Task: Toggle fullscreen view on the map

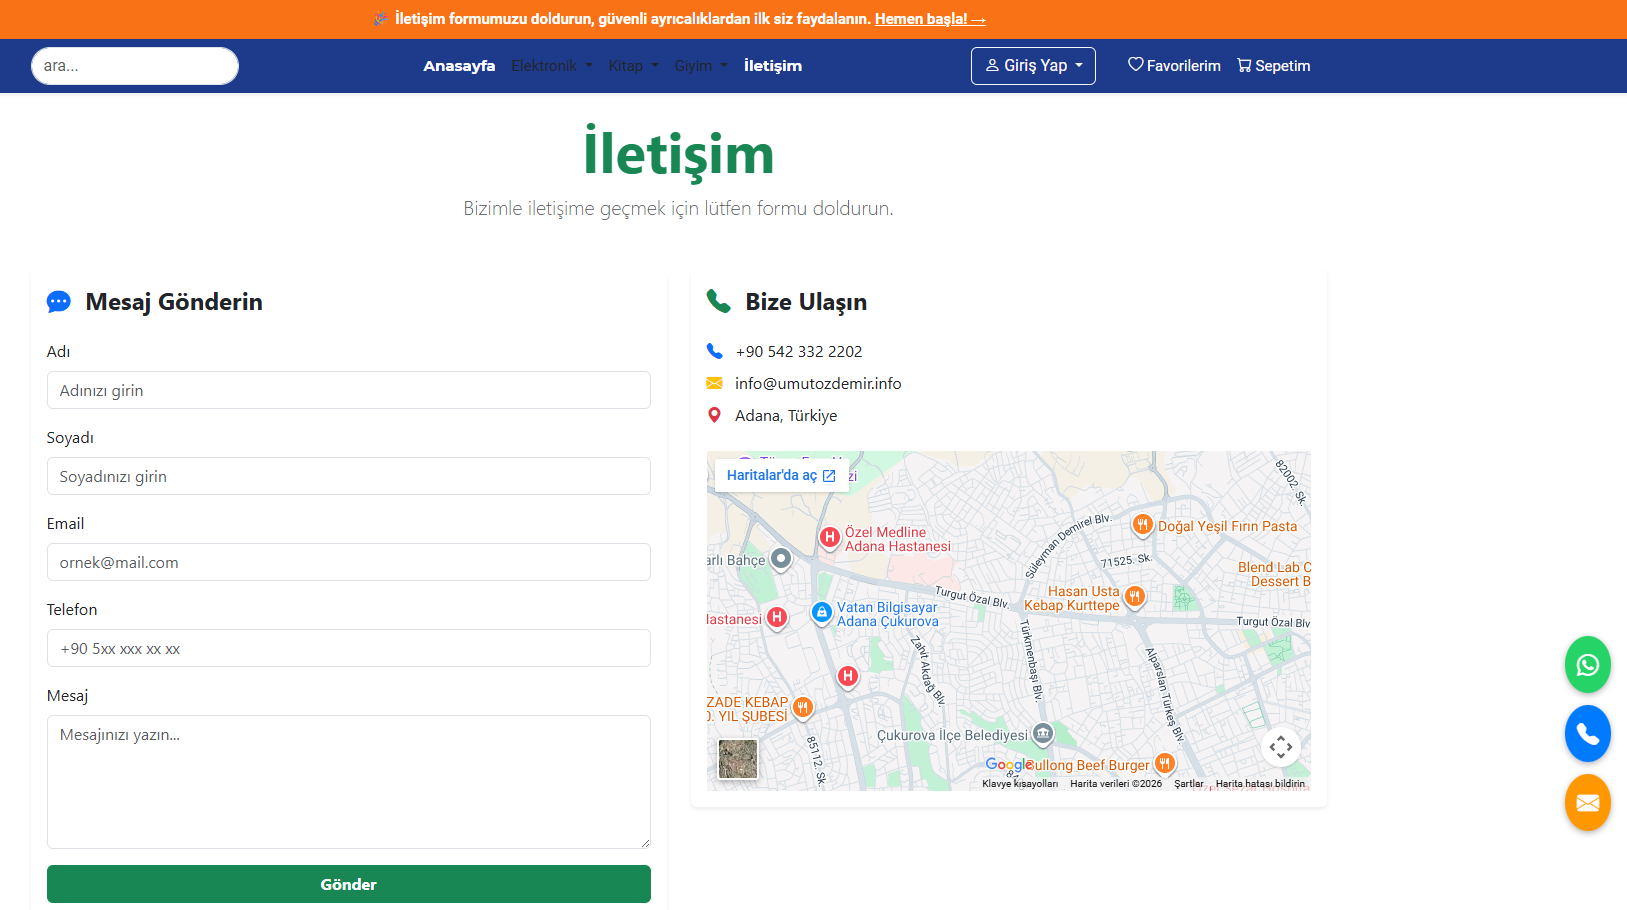Action: pyautogui.click(x=1280, y=747)
